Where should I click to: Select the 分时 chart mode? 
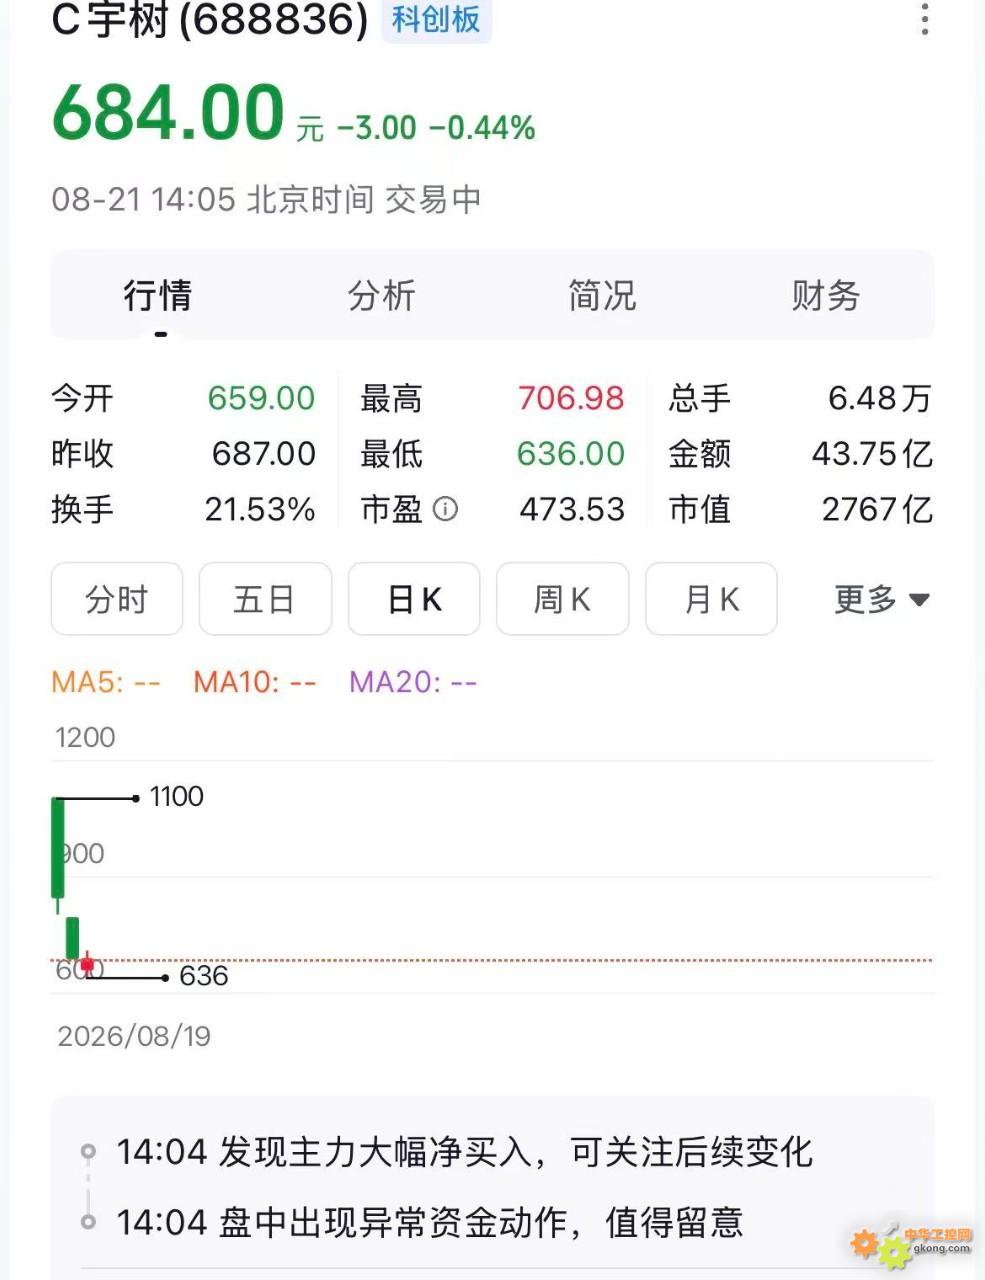pos(117,599)
